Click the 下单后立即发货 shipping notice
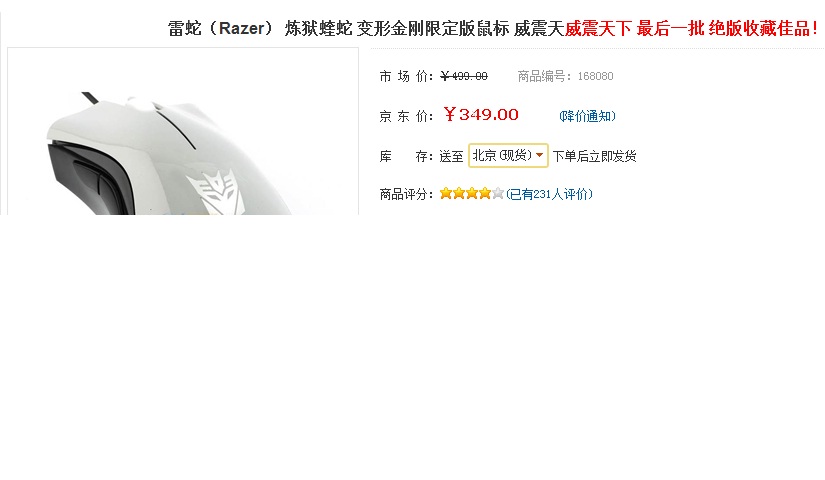 point(595,156)
